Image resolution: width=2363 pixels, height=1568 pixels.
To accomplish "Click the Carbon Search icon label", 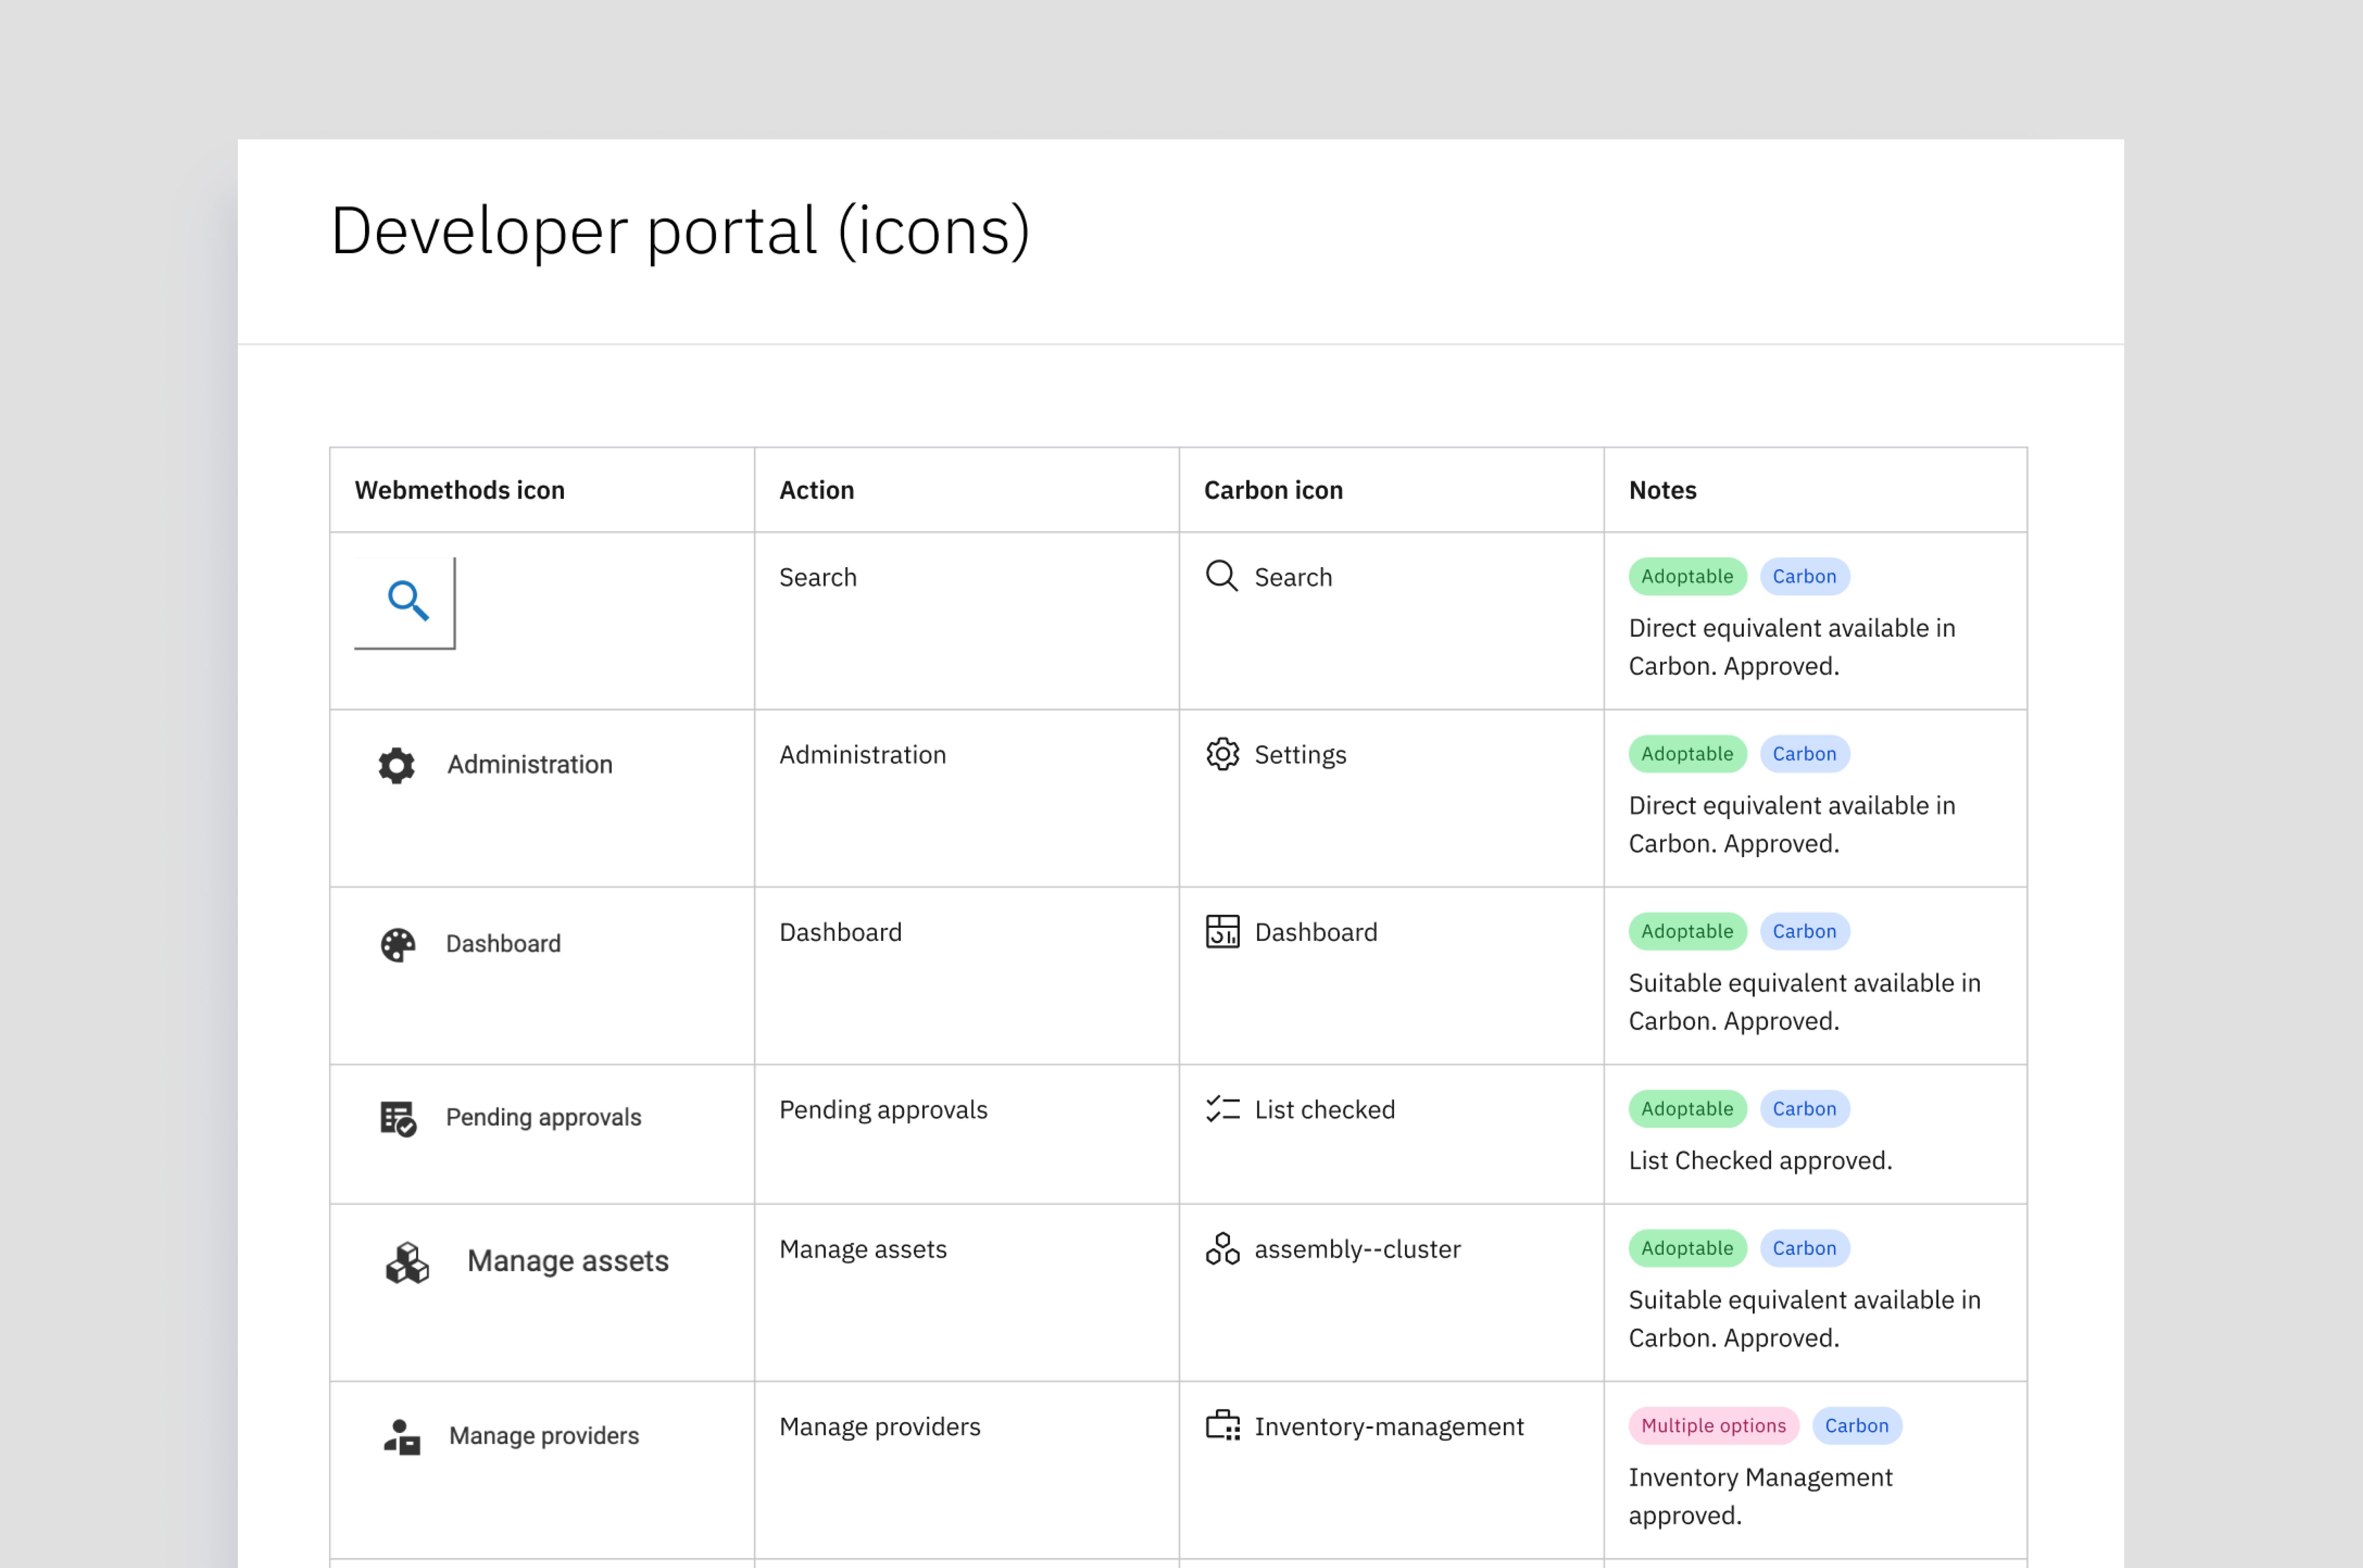I will click(x=1293, y=577).
